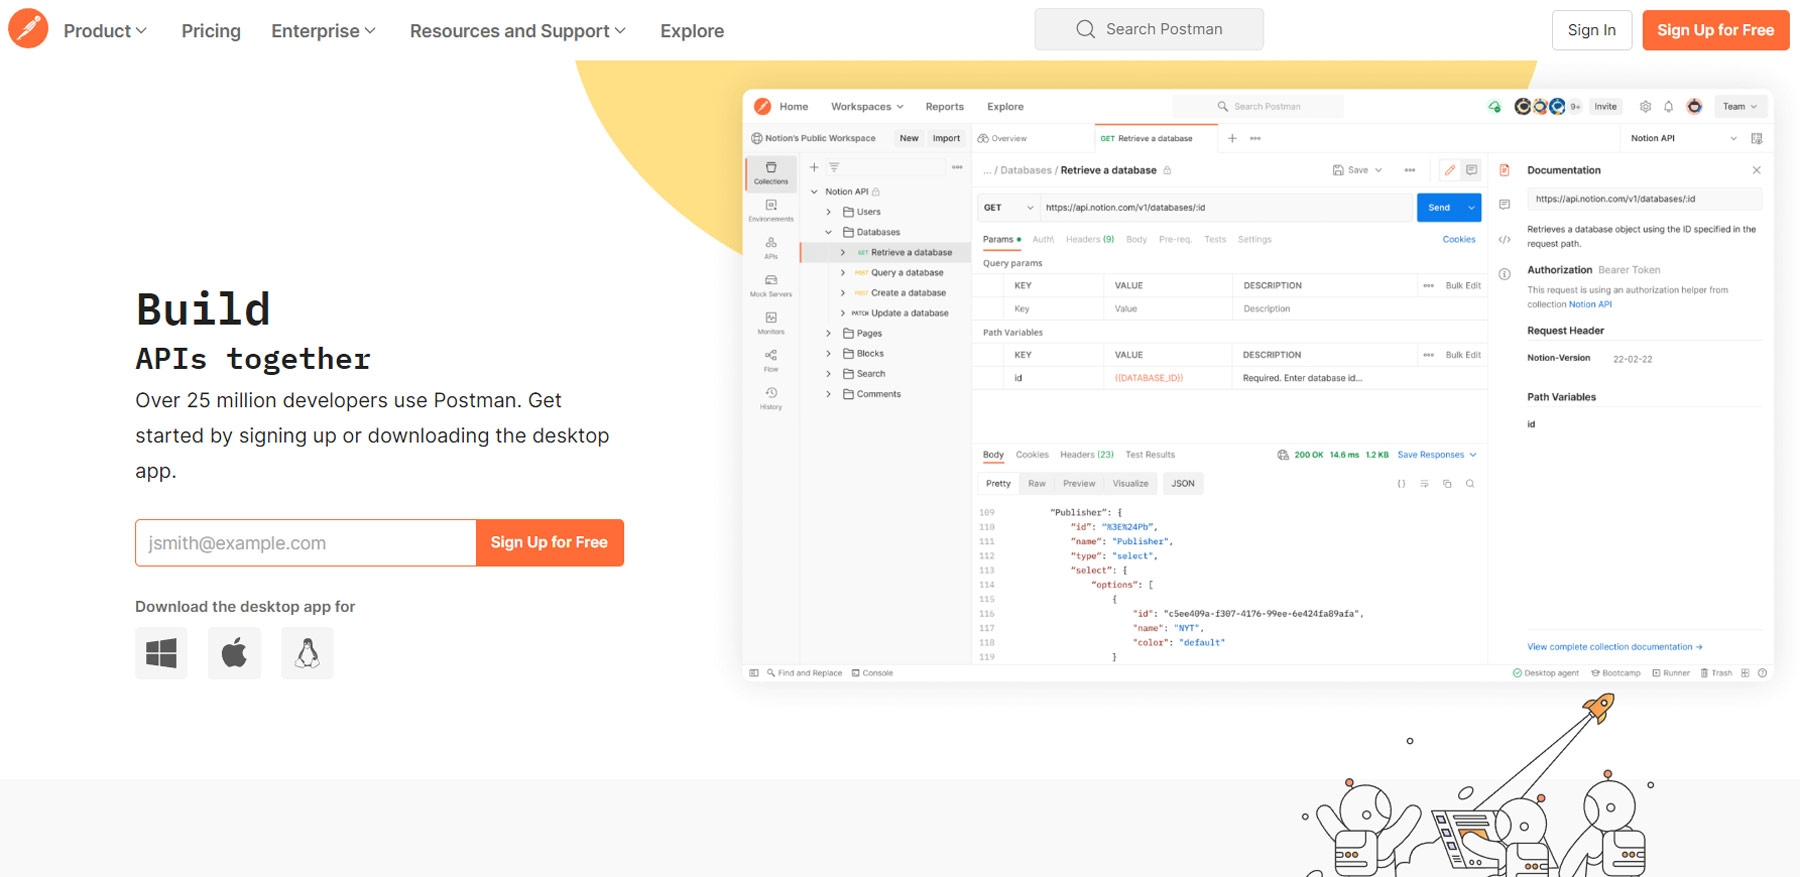Open the Environments sidebar icon in the preview
The width and height of the screenshot is (1800, 877).
click(x=771, y=210)
